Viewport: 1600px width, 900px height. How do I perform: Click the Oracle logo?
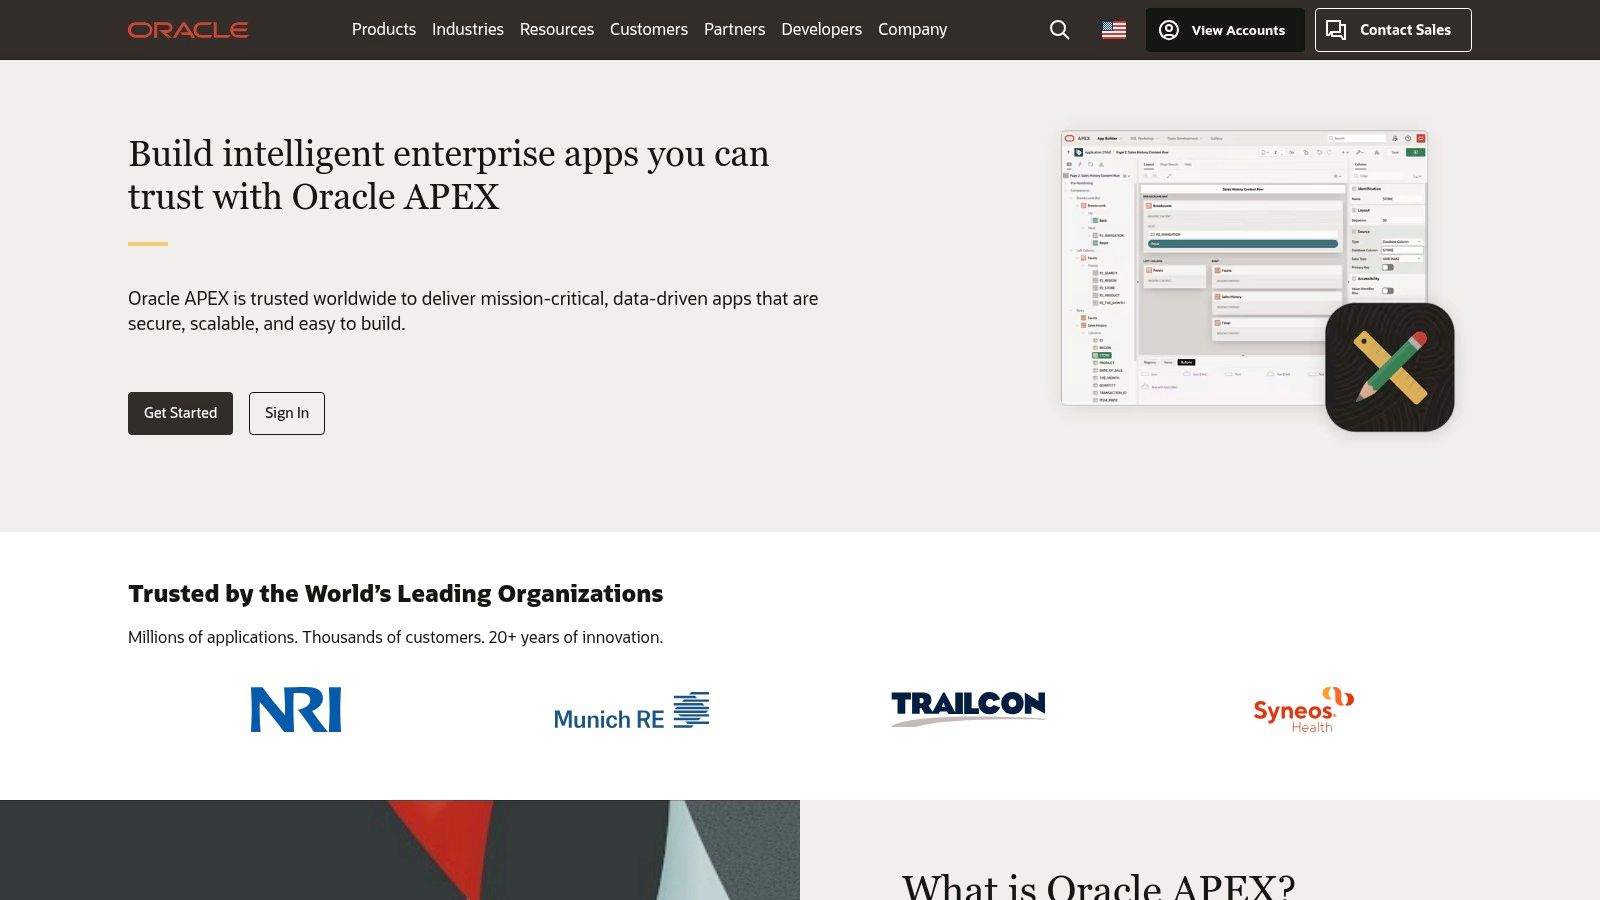187,30
